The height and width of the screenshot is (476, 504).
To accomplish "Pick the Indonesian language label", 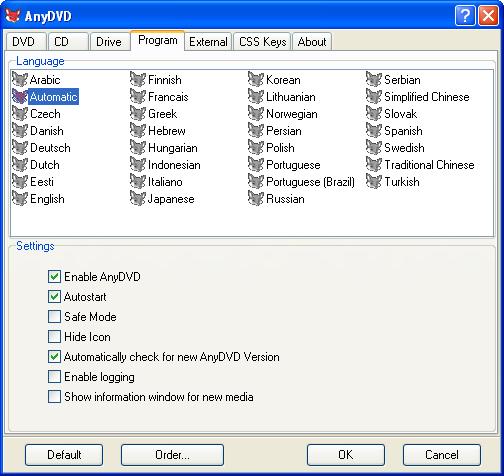I will [174, 165].
